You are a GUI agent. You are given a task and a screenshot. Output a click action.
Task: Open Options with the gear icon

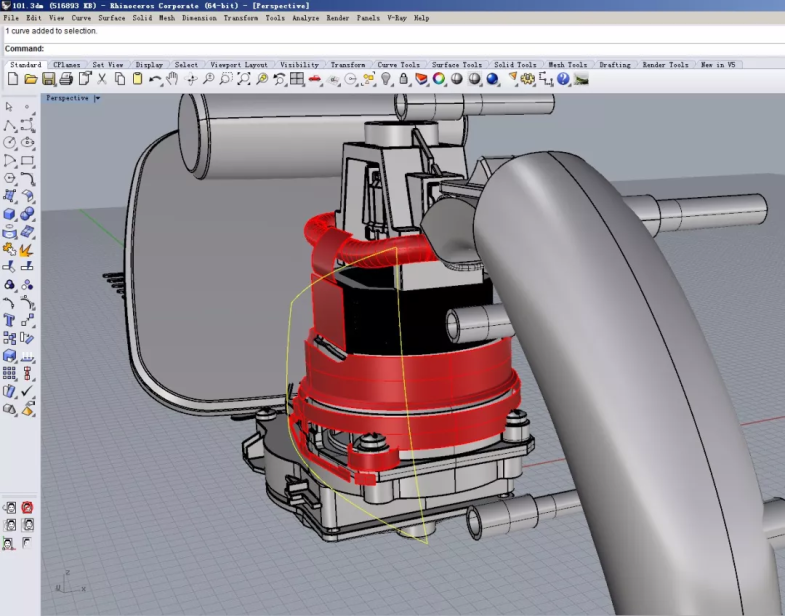point(527,79)
